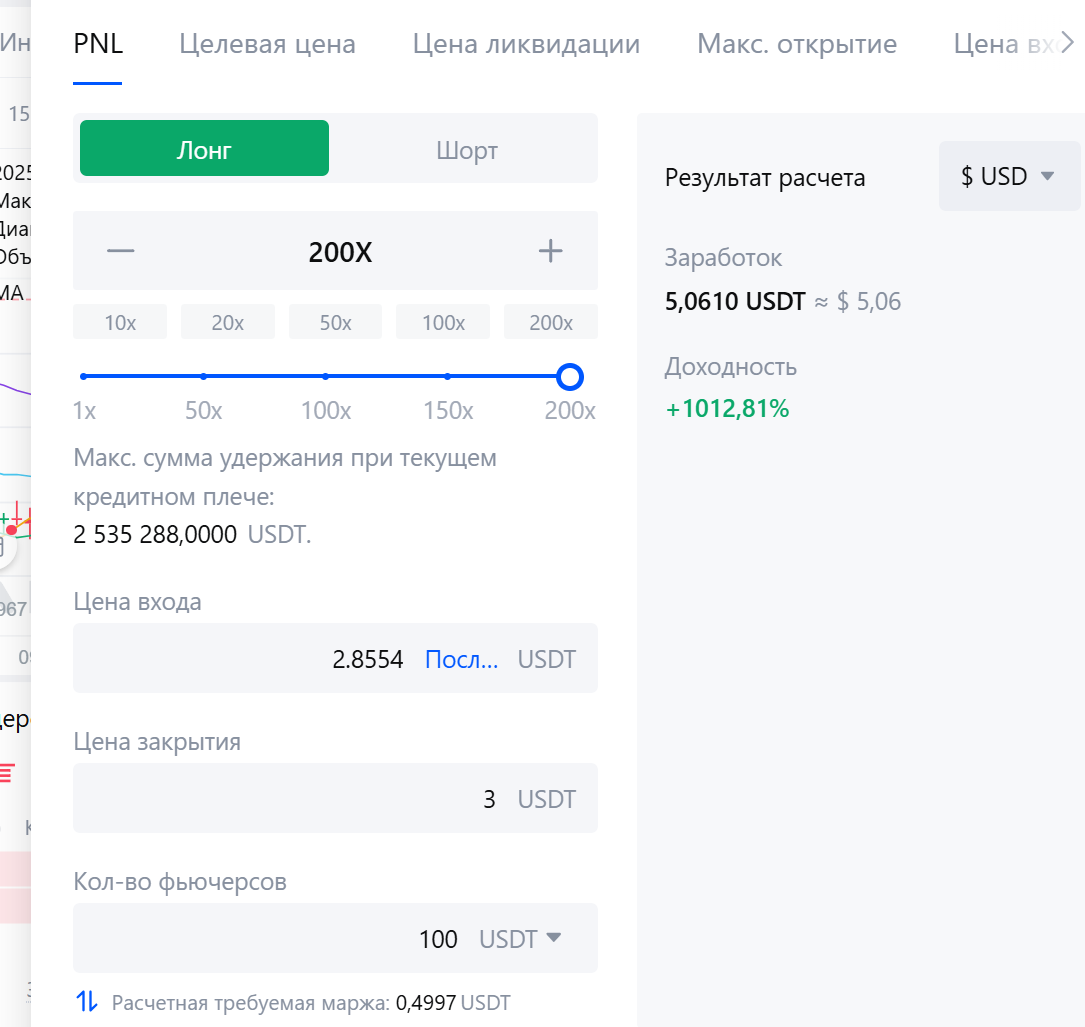
Task: Switch to the Шорт position
Action: coord(466,149)
